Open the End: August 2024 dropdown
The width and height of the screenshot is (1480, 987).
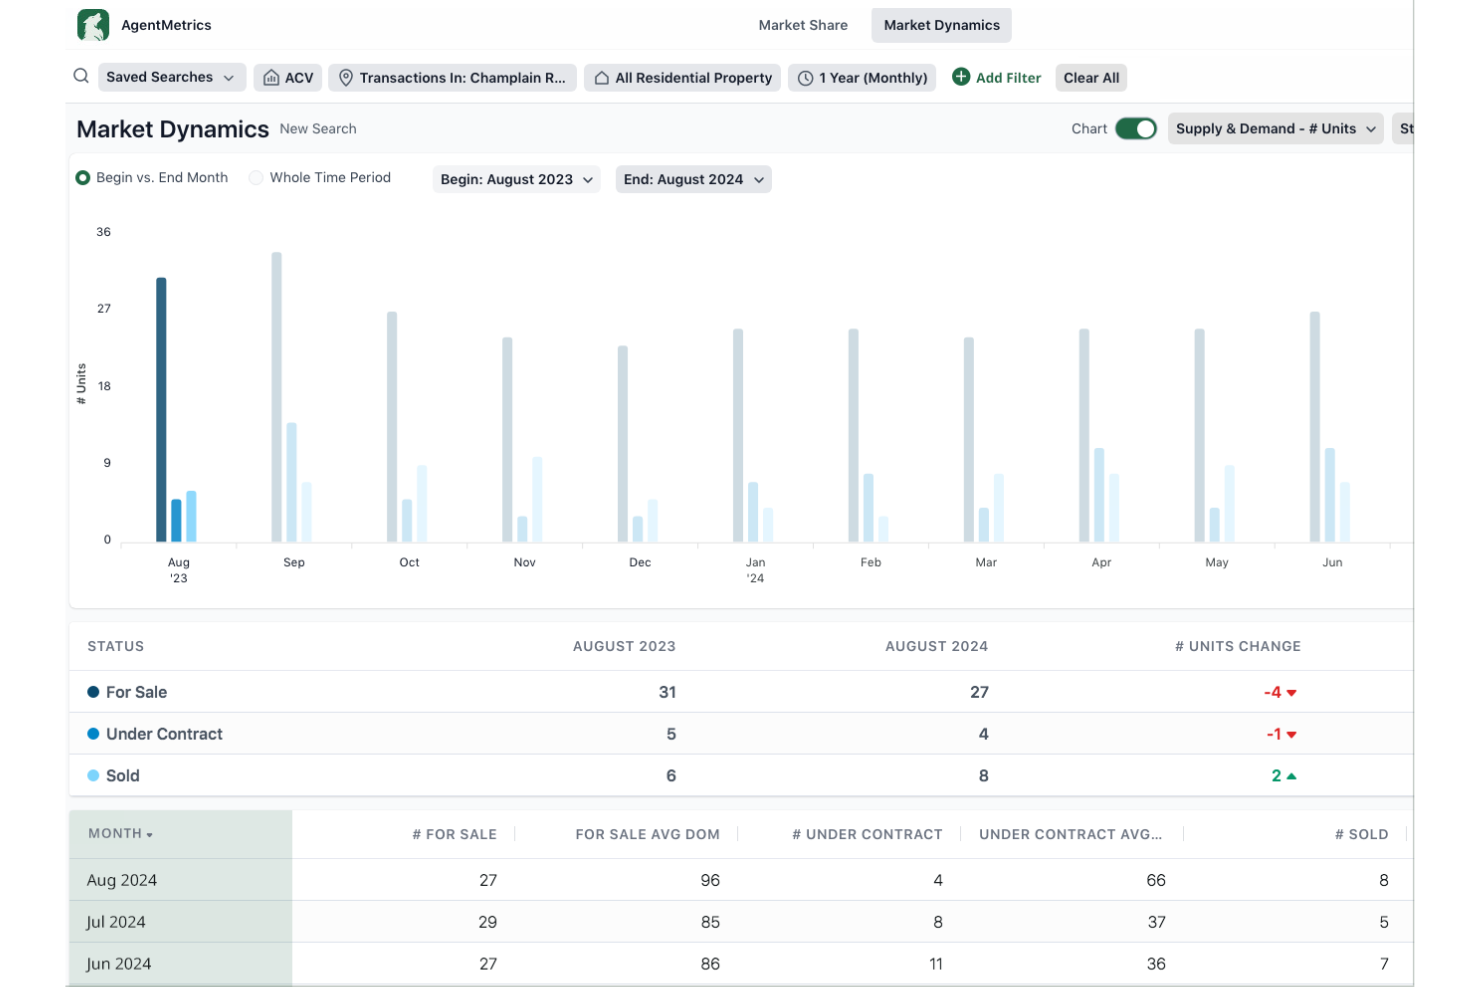[694, 179]
